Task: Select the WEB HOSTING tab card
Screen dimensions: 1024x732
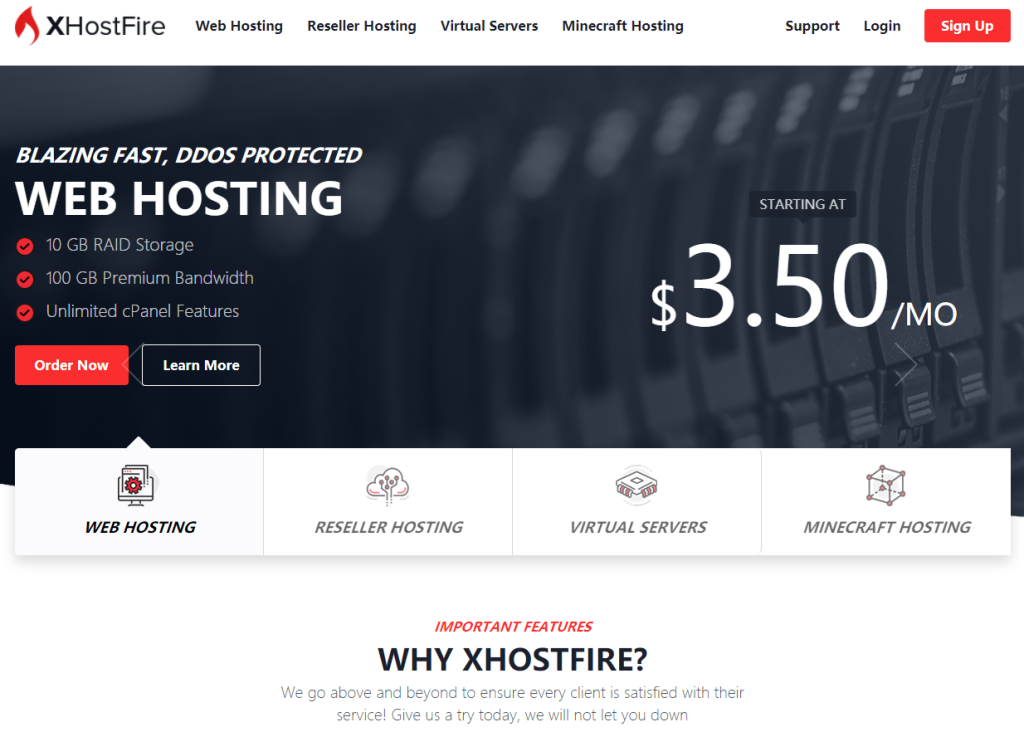Action: 139,501
